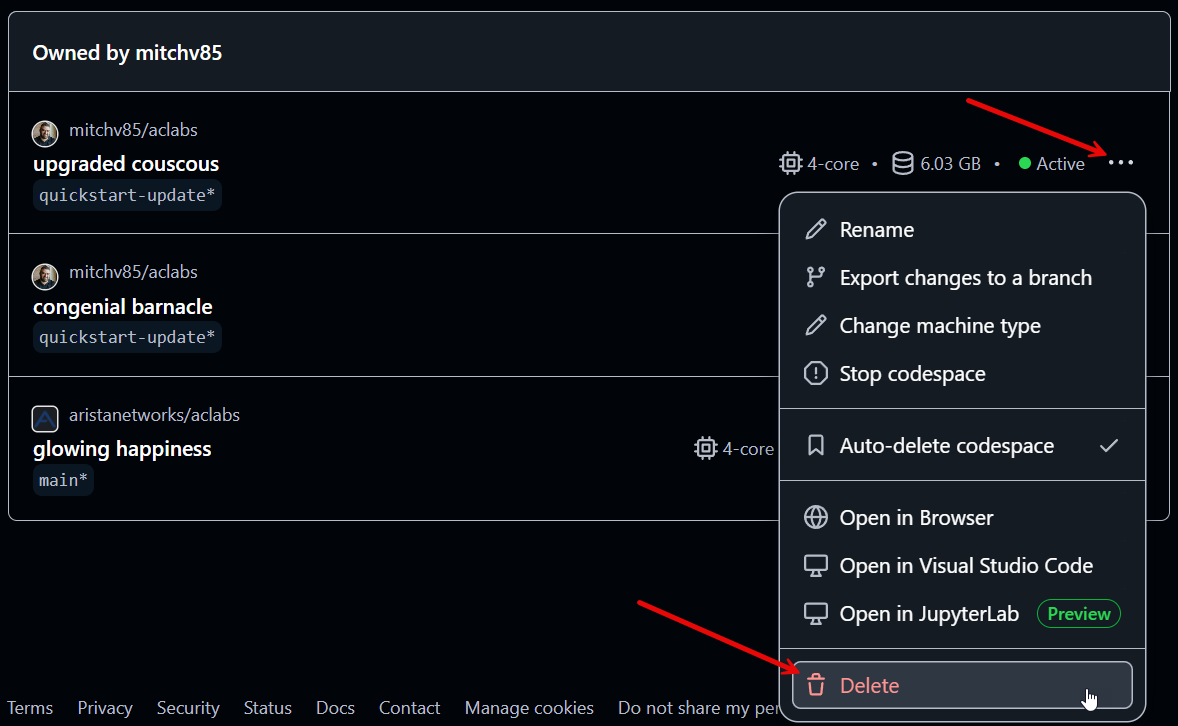Click the quickstart-update* branch under upgraded couscous
The height and width of the screenshot is (726, 1178).
[127, 195]
